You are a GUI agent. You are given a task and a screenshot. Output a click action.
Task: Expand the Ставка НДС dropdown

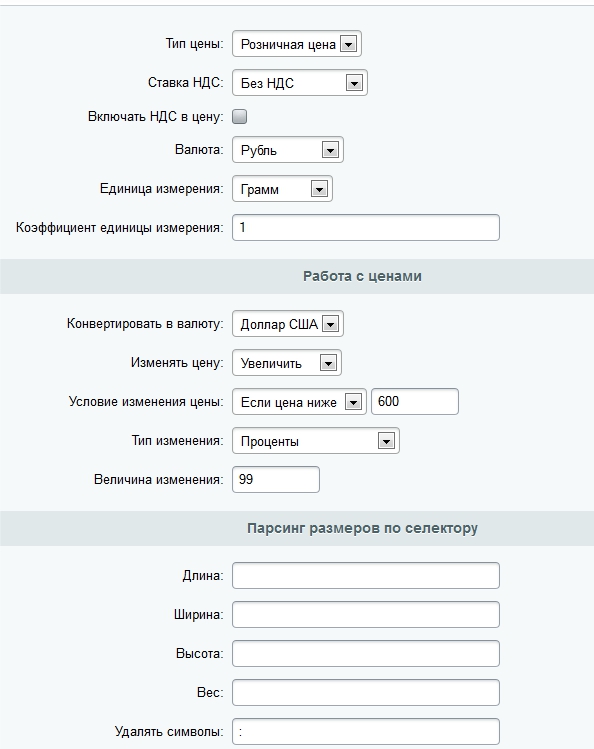(x=299, y=83)
